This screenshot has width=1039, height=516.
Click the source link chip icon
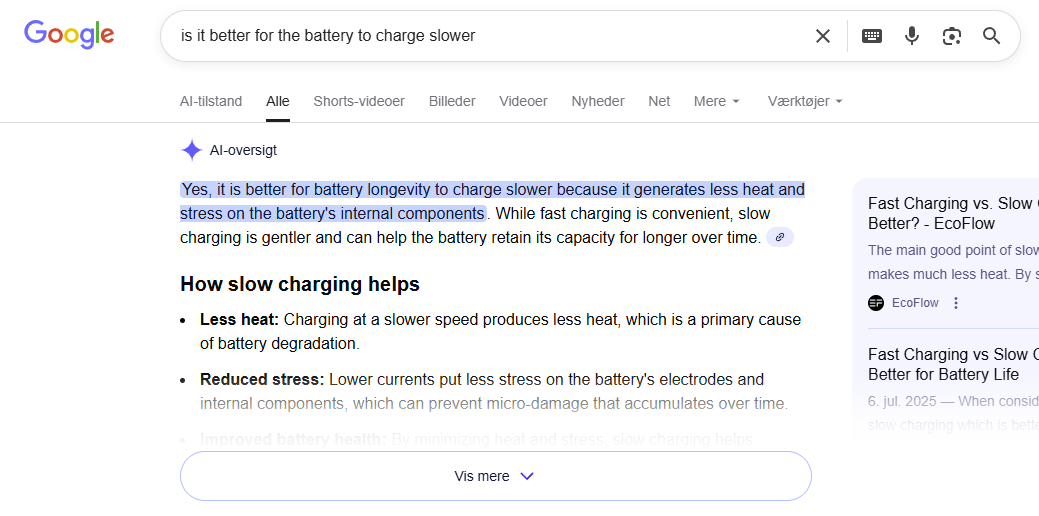click(780, 237)
